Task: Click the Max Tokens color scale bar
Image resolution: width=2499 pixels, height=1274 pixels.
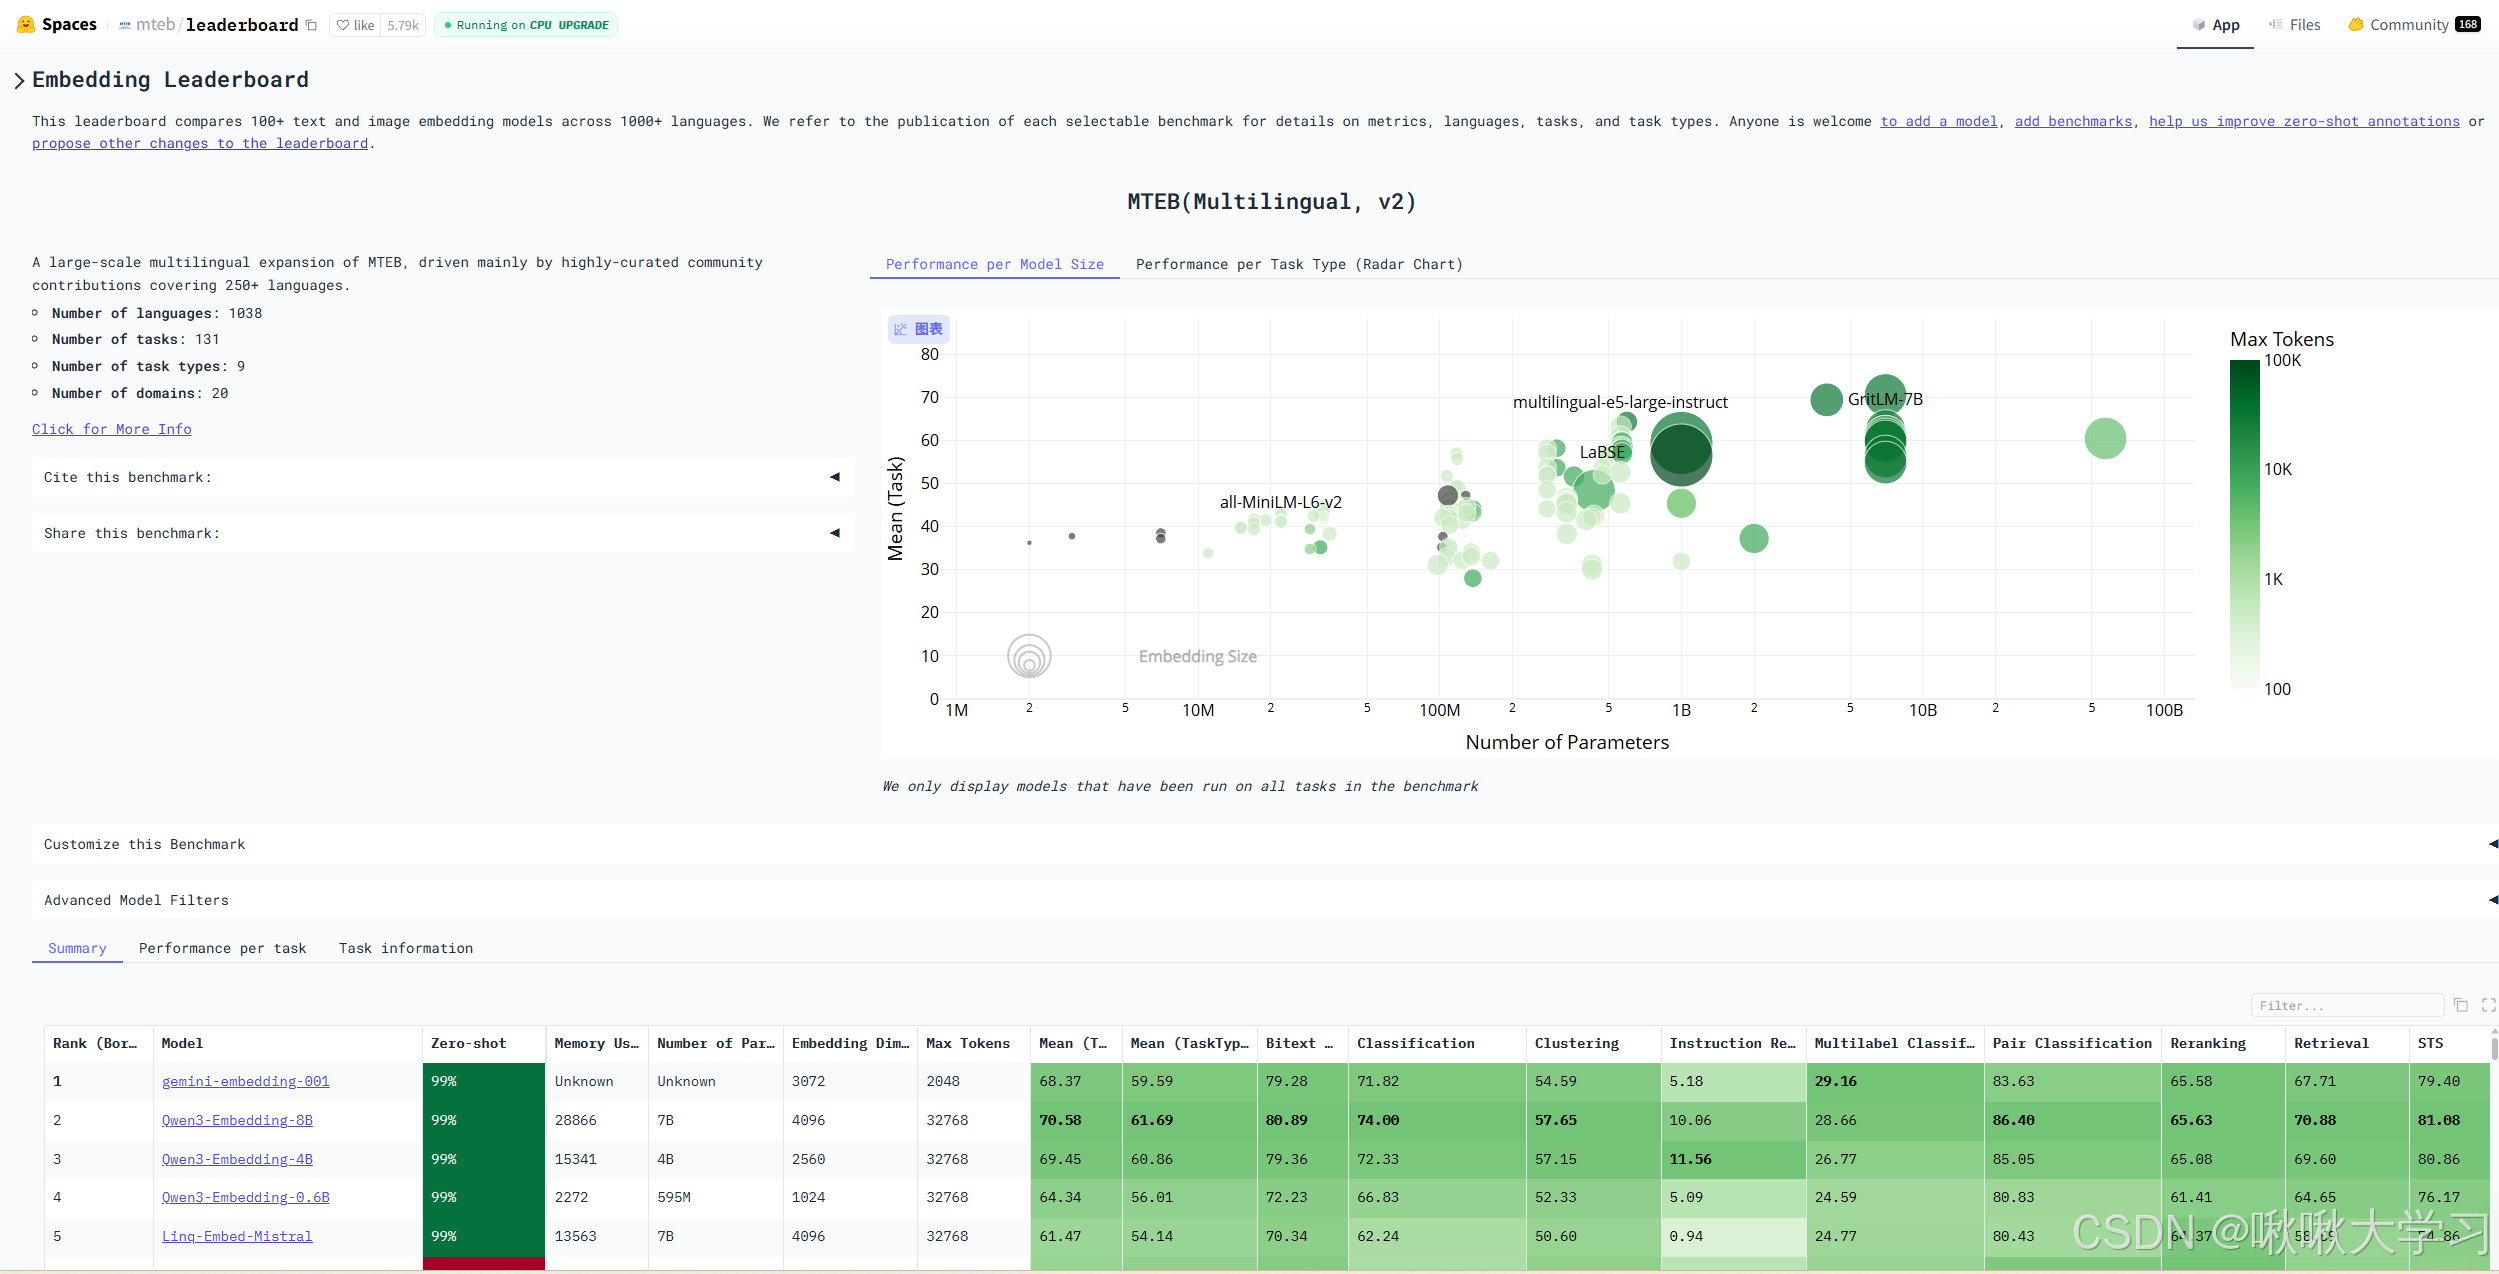Action: 2244,524
